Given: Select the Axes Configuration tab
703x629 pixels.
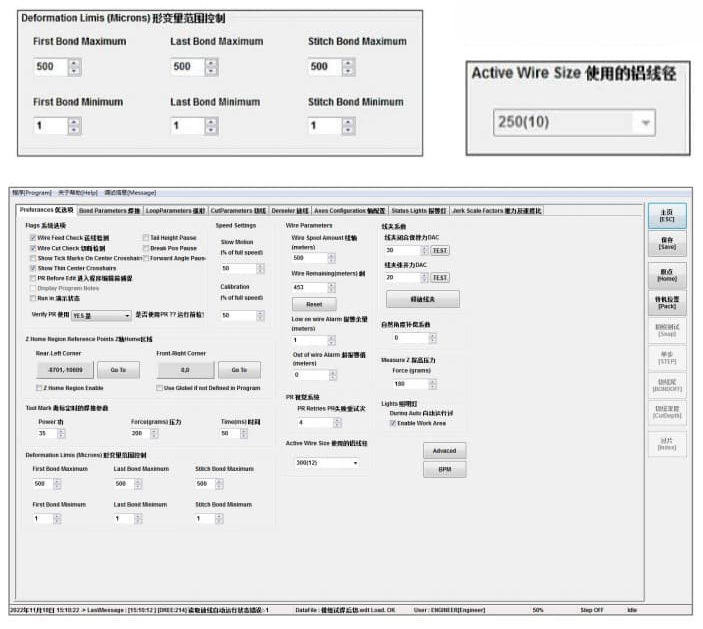Looking at the screenshot, I should click(x=350, y=211).
